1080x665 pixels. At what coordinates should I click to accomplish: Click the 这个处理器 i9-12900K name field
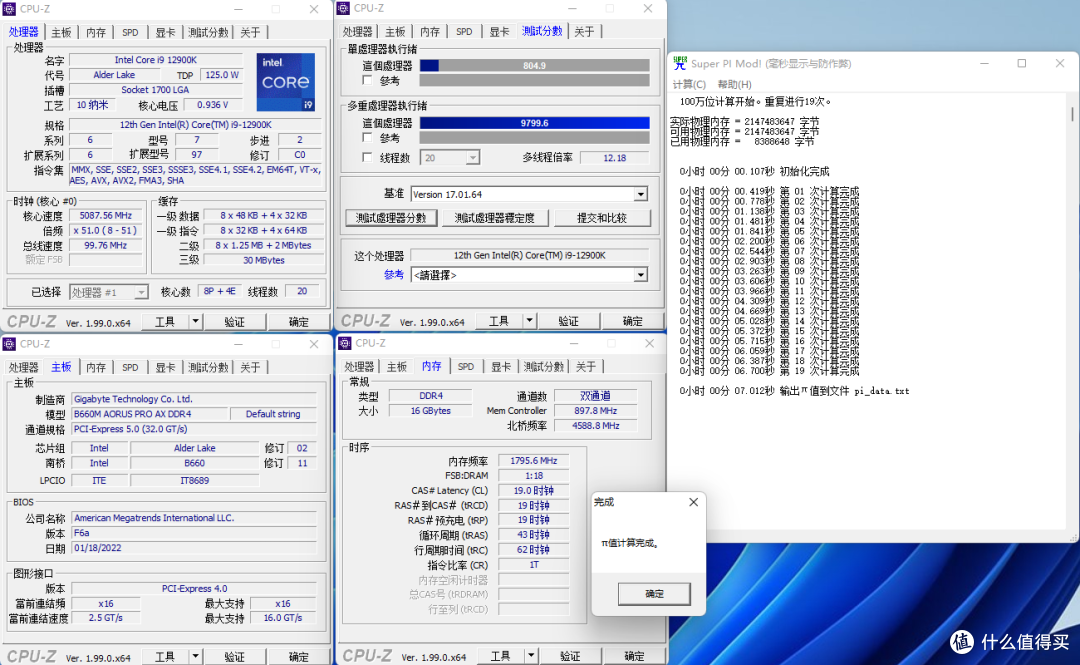pyautogui.click(x=529, y=255)
